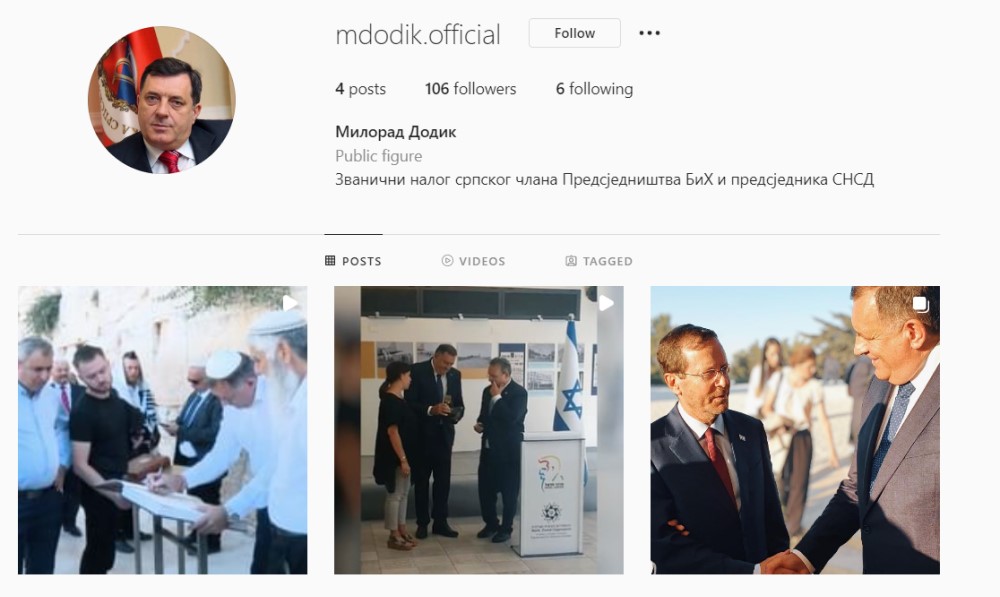
Task: Click the 4 posts count
Action: click(360, 89)
